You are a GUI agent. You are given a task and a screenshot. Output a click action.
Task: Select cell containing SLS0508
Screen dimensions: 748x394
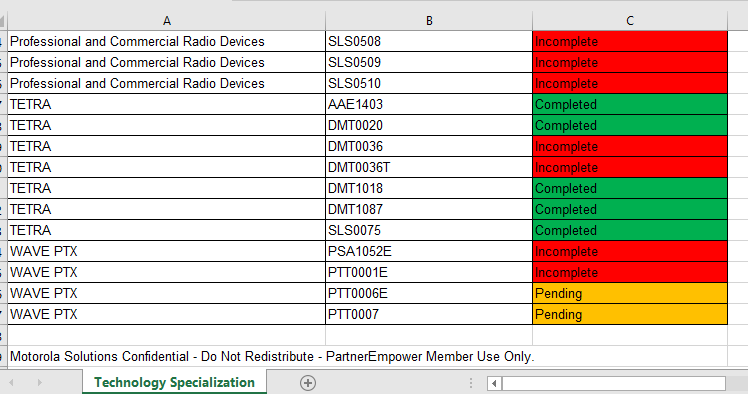click(x=429, y=41)
